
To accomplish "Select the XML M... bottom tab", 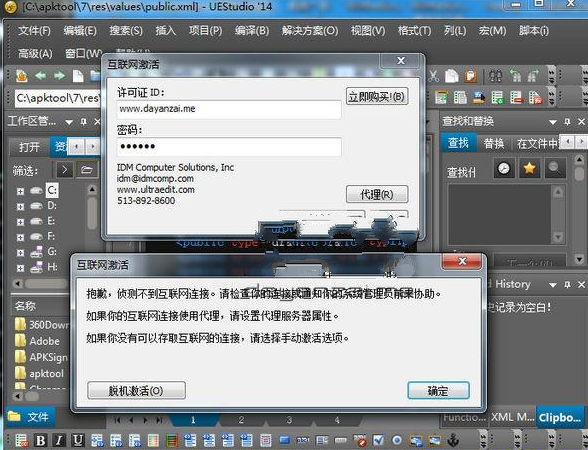I will point(513,417).
